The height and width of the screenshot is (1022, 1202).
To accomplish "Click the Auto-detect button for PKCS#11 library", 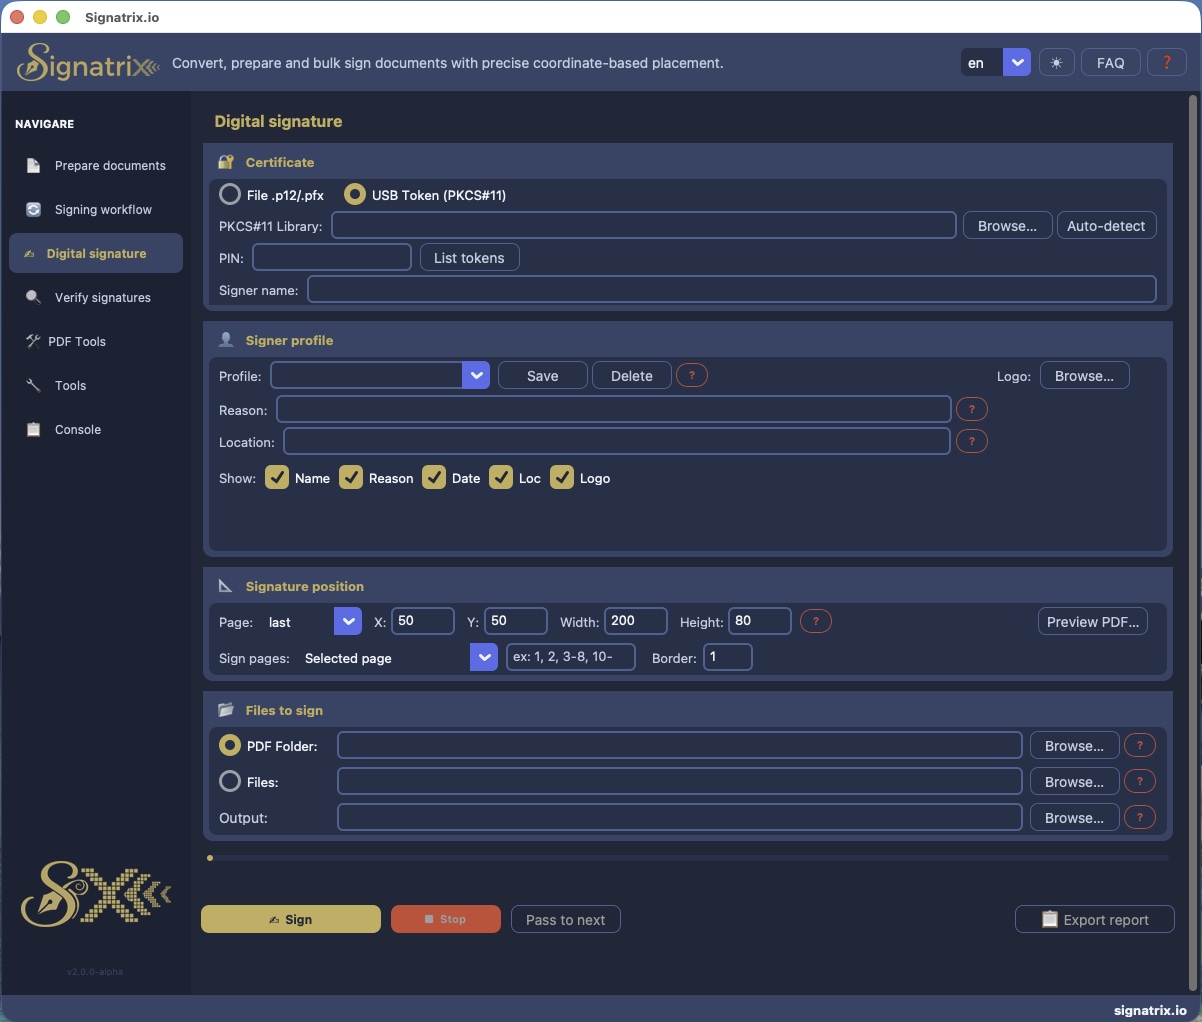I will tap(1106, 225).
